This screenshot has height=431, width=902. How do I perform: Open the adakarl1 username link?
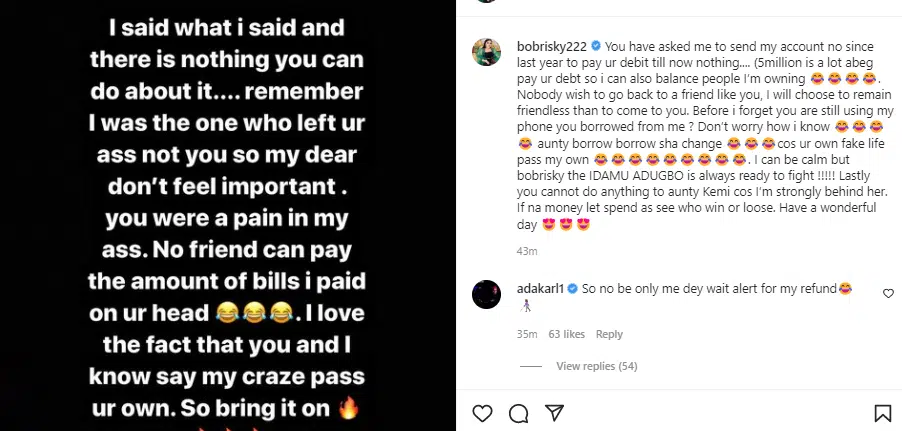click(x=537, y=288)
